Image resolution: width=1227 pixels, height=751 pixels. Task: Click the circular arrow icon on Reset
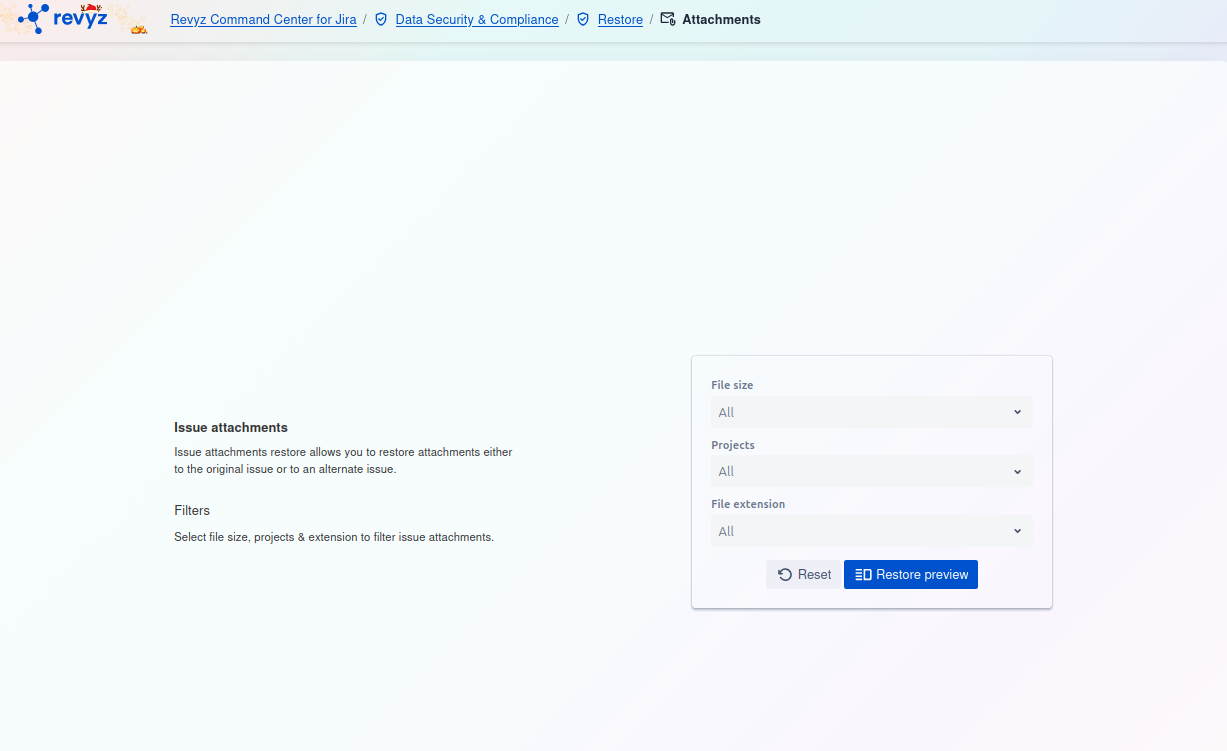(x=785, y=575)
